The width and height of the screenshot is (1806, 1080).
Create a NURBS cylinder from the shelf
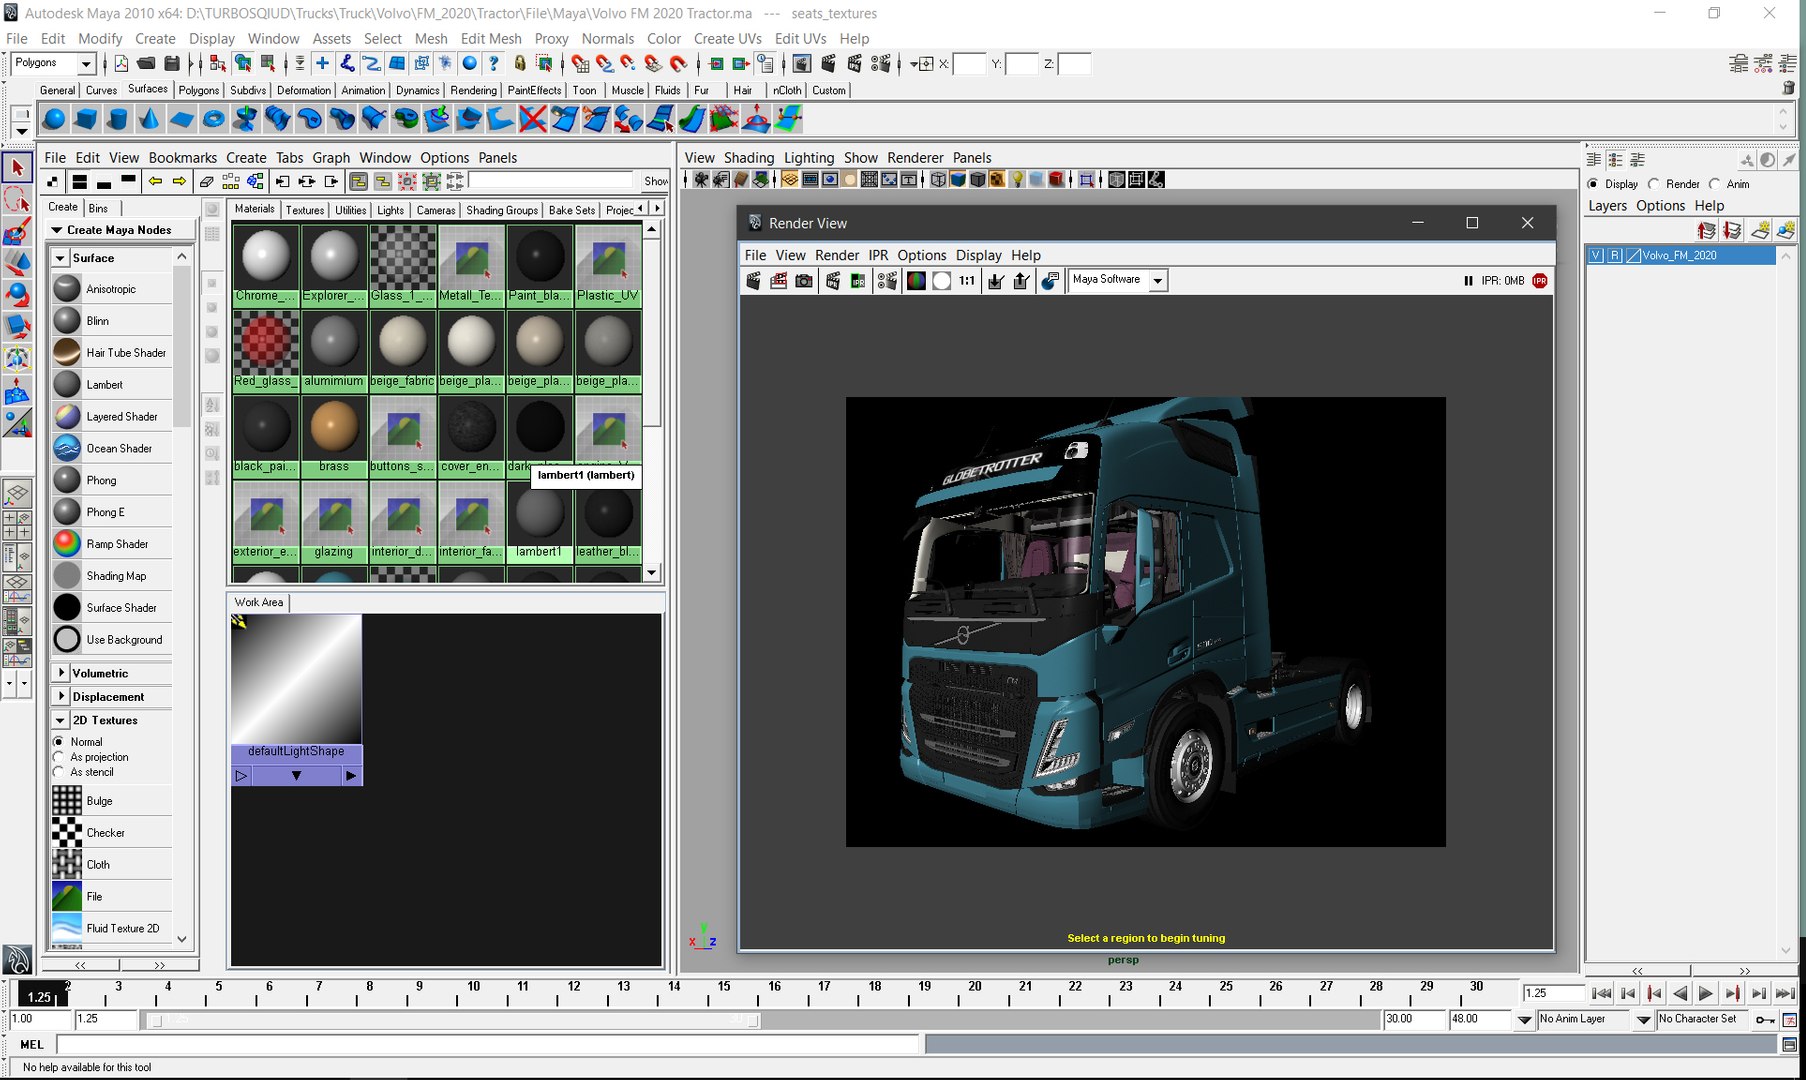pyautogui.click(x=118, y=119)
